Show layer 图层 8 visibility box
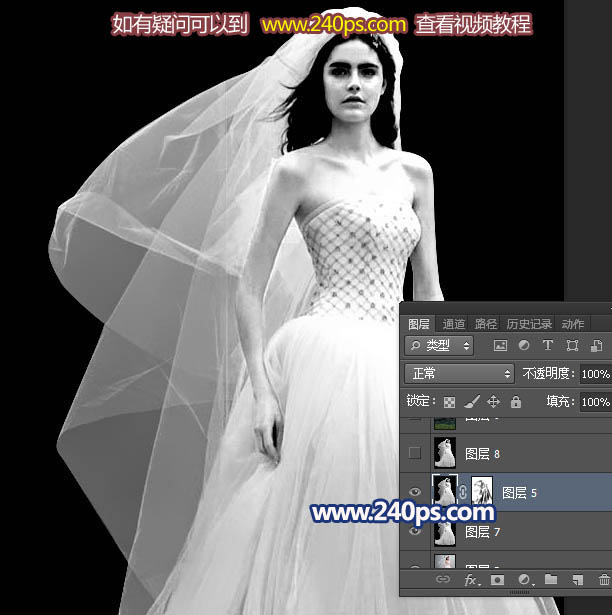Image resolution: width=612 pixels, height=615 pixels. click(415, 453)
